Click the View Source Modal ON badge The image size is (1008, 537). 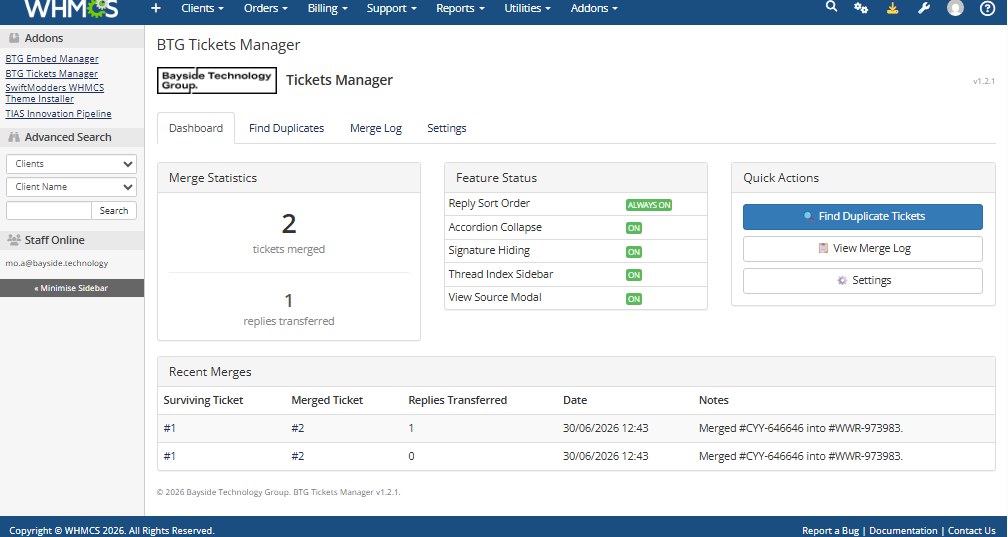pyautogui.click(x=634, y=299)
